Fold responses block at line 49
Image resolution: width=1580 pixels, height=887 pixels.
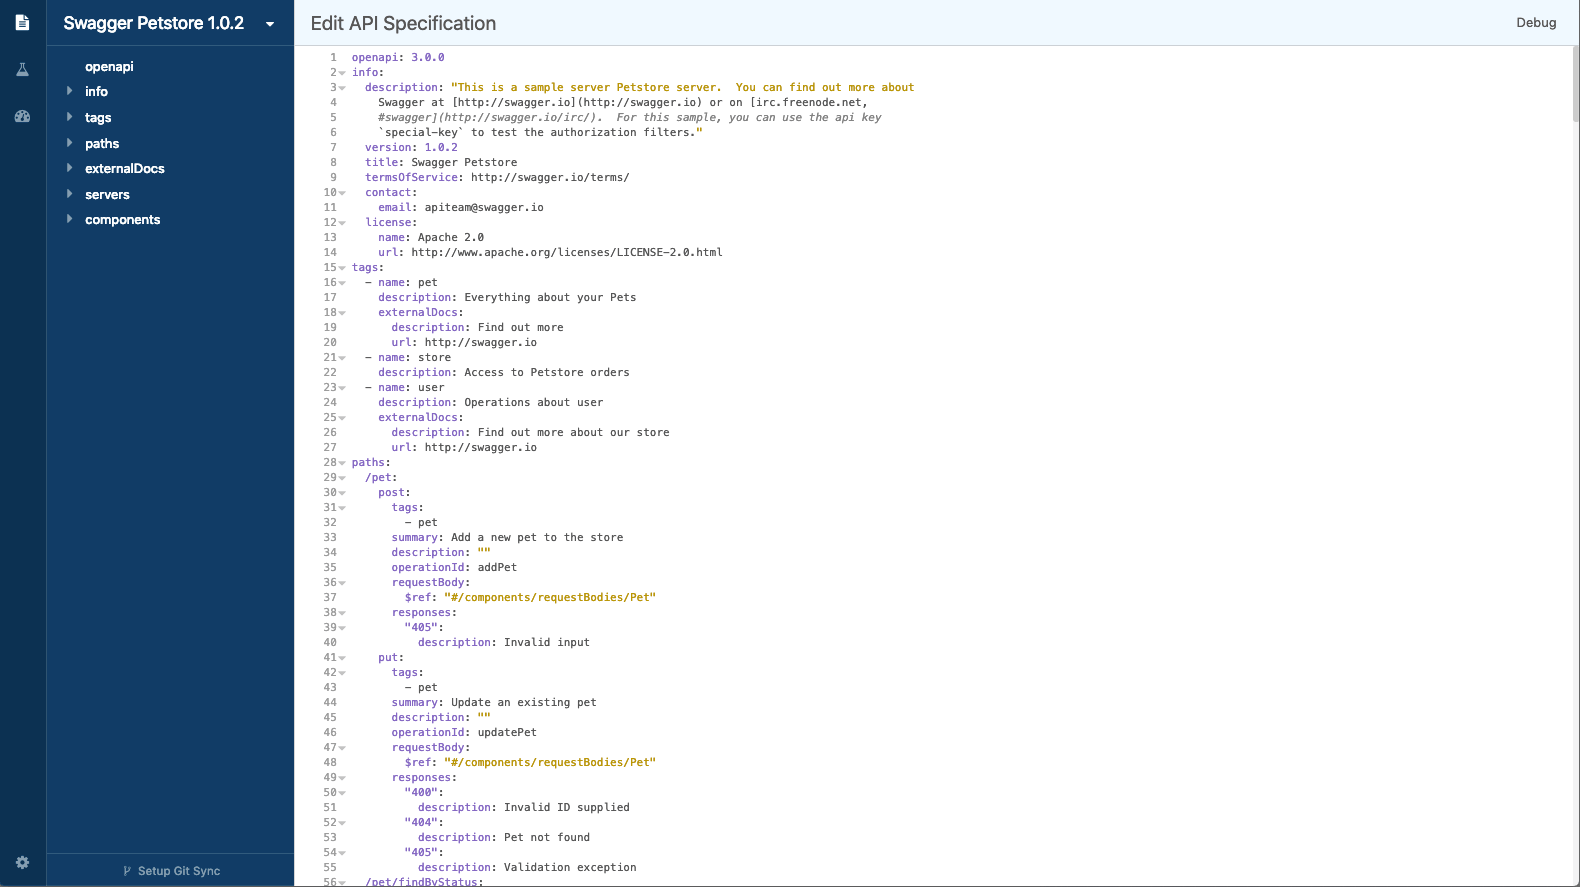342,778
